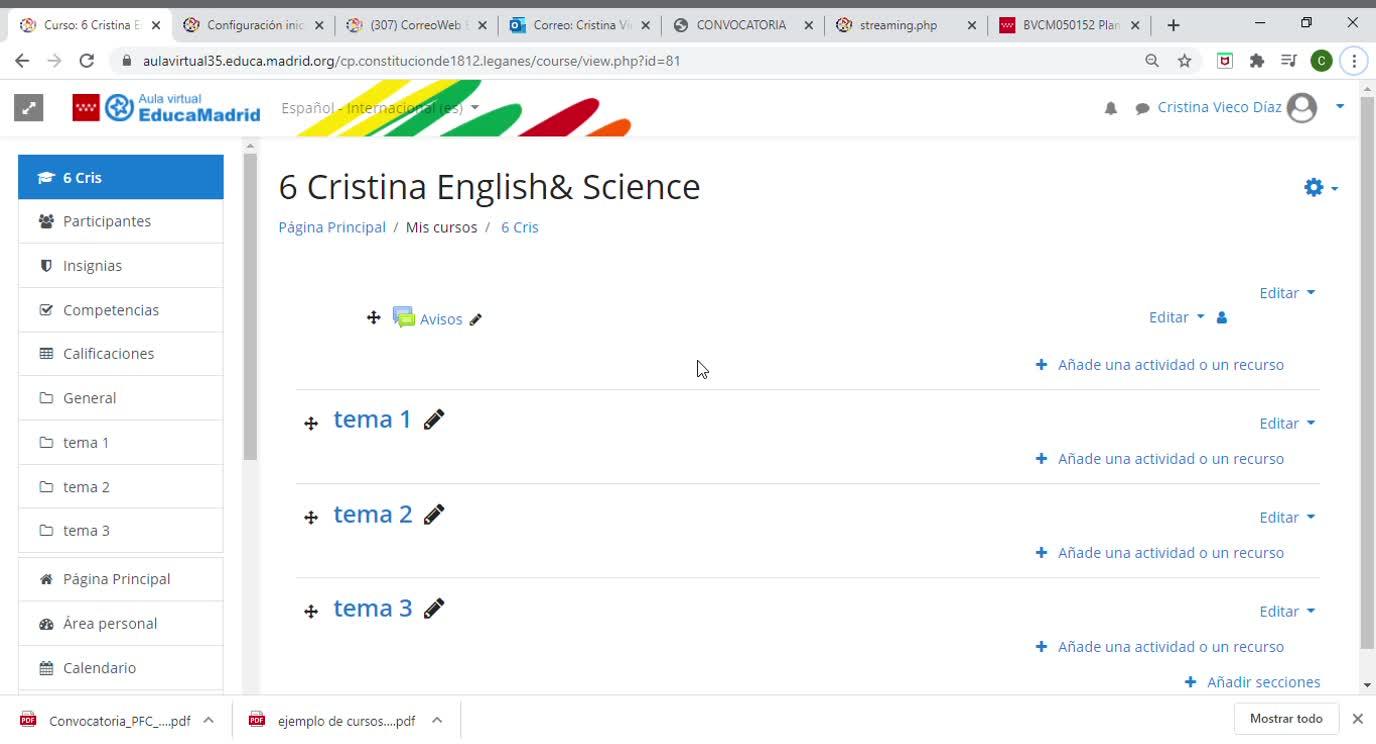Open the user menu arrow by profile picture

(1340, 107)
